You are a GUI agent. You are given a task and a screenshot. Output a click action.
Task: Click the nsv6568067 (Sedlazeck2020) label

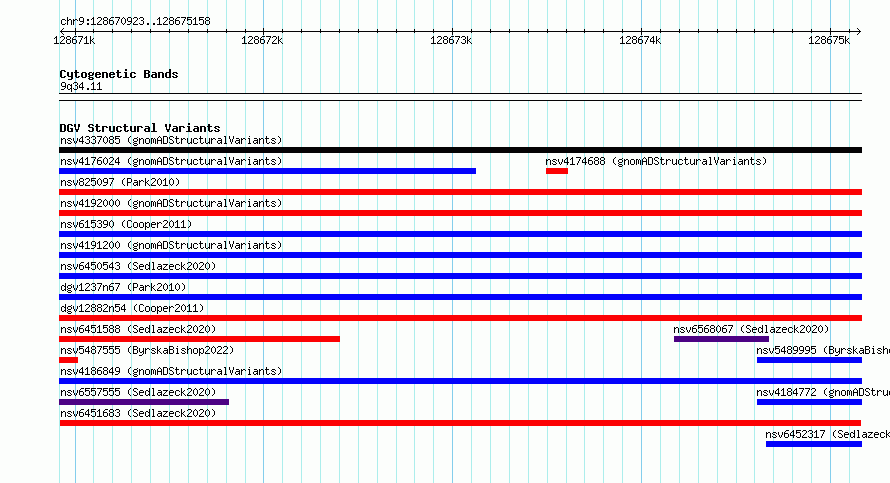[x=752, y=329]
